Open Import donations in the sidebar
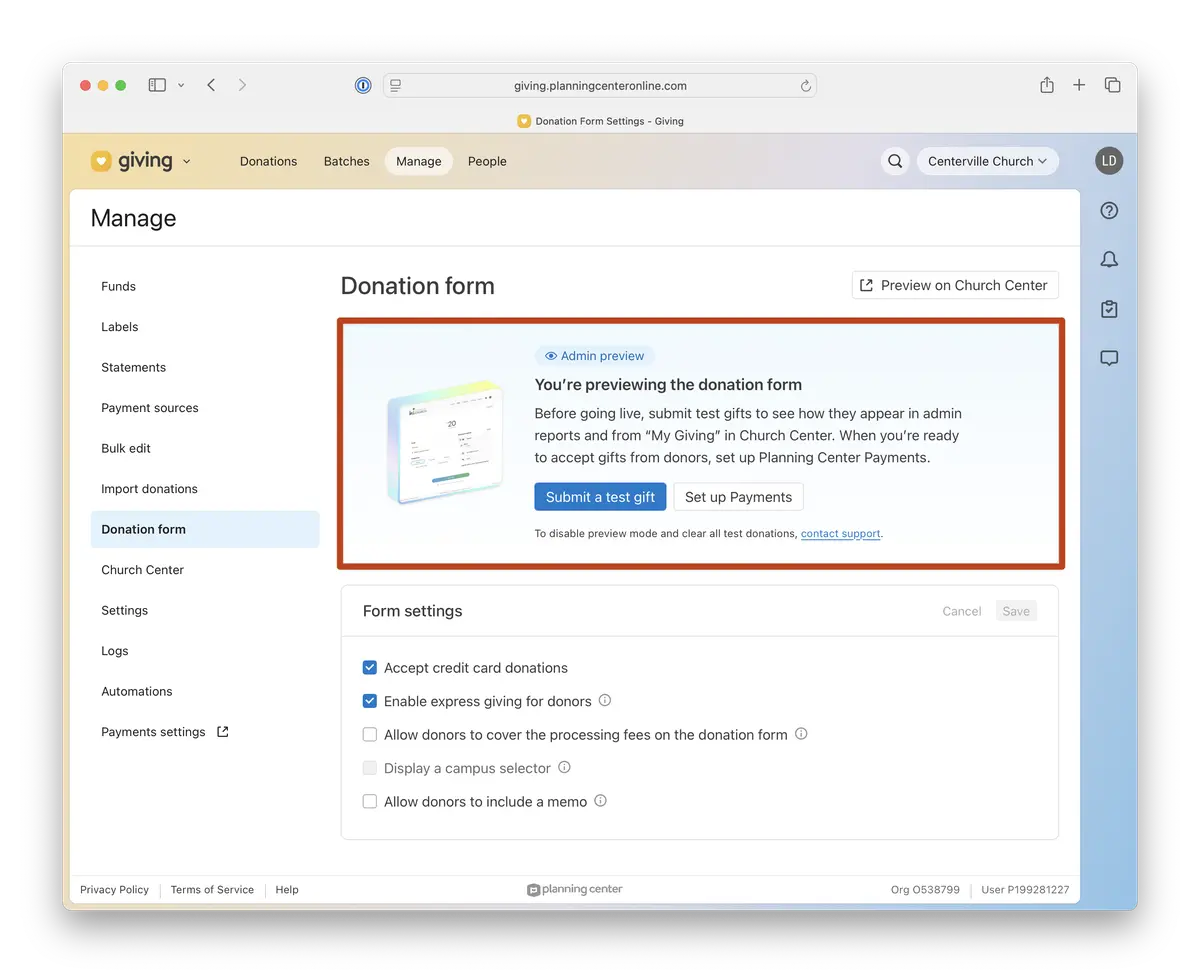This screenshot has width=1200, height=973. (x=205, y=489)
